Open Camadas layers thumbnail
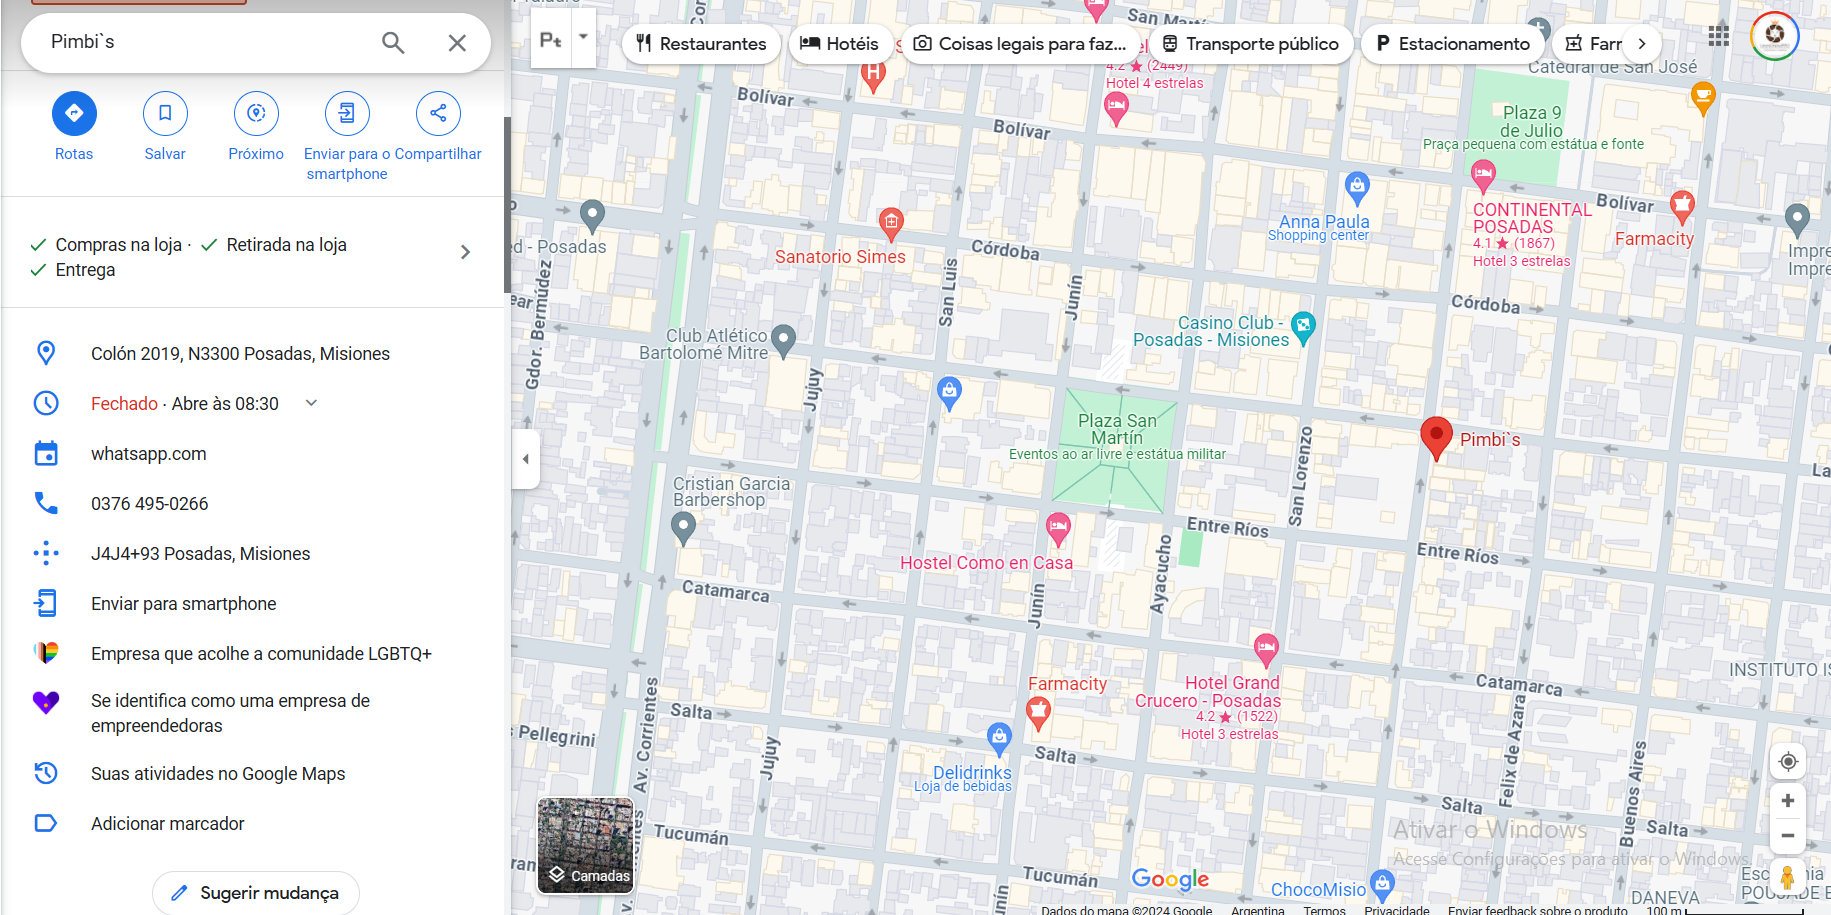1831x915 pixels. [x=586, y=845]
